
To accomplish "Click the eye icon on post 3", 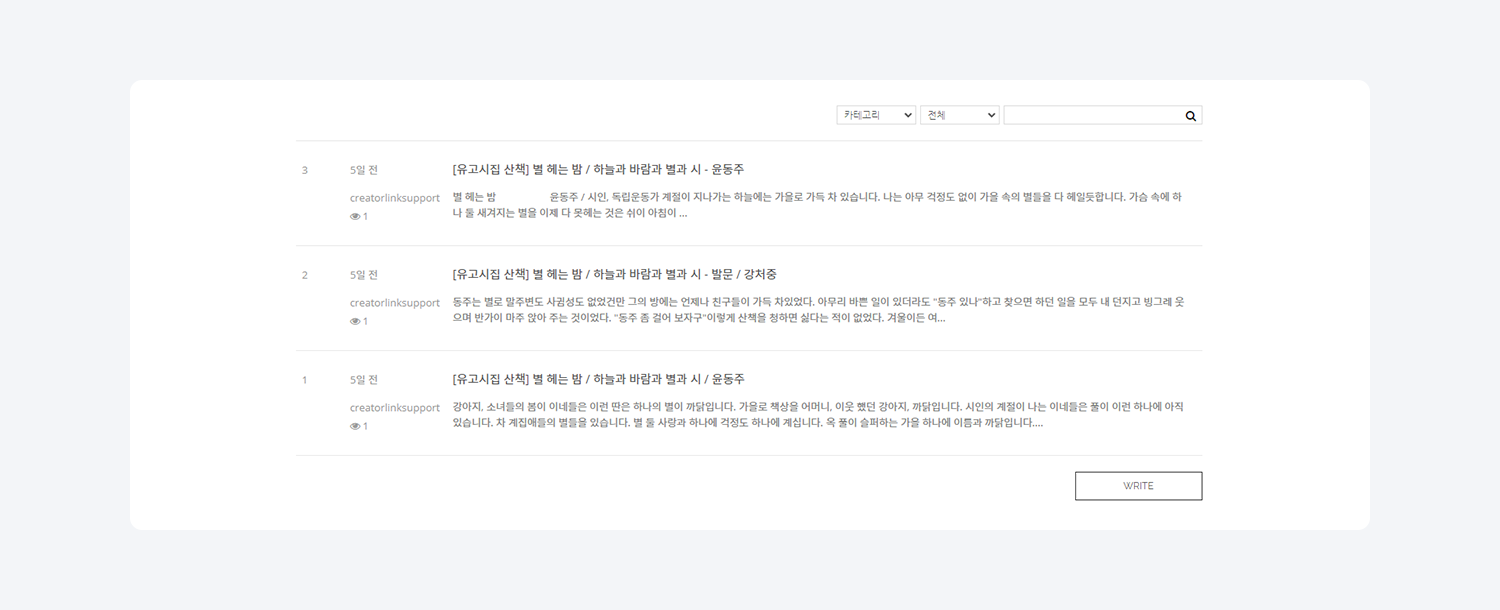I will pyautogui.click(x=354, y=217).
